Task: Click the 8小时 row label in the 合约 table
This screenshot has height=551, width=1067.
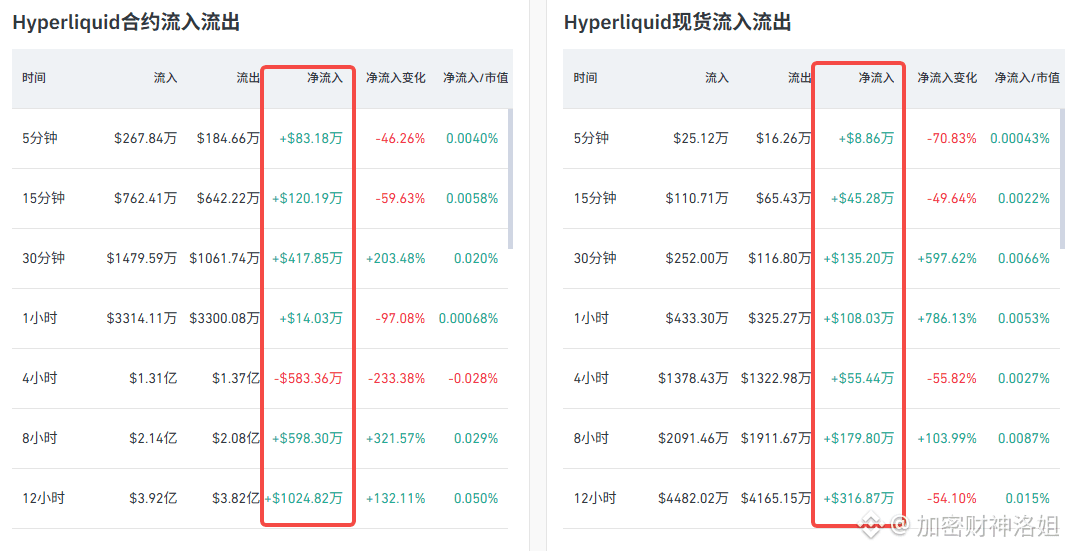Action: click(39, 437)
